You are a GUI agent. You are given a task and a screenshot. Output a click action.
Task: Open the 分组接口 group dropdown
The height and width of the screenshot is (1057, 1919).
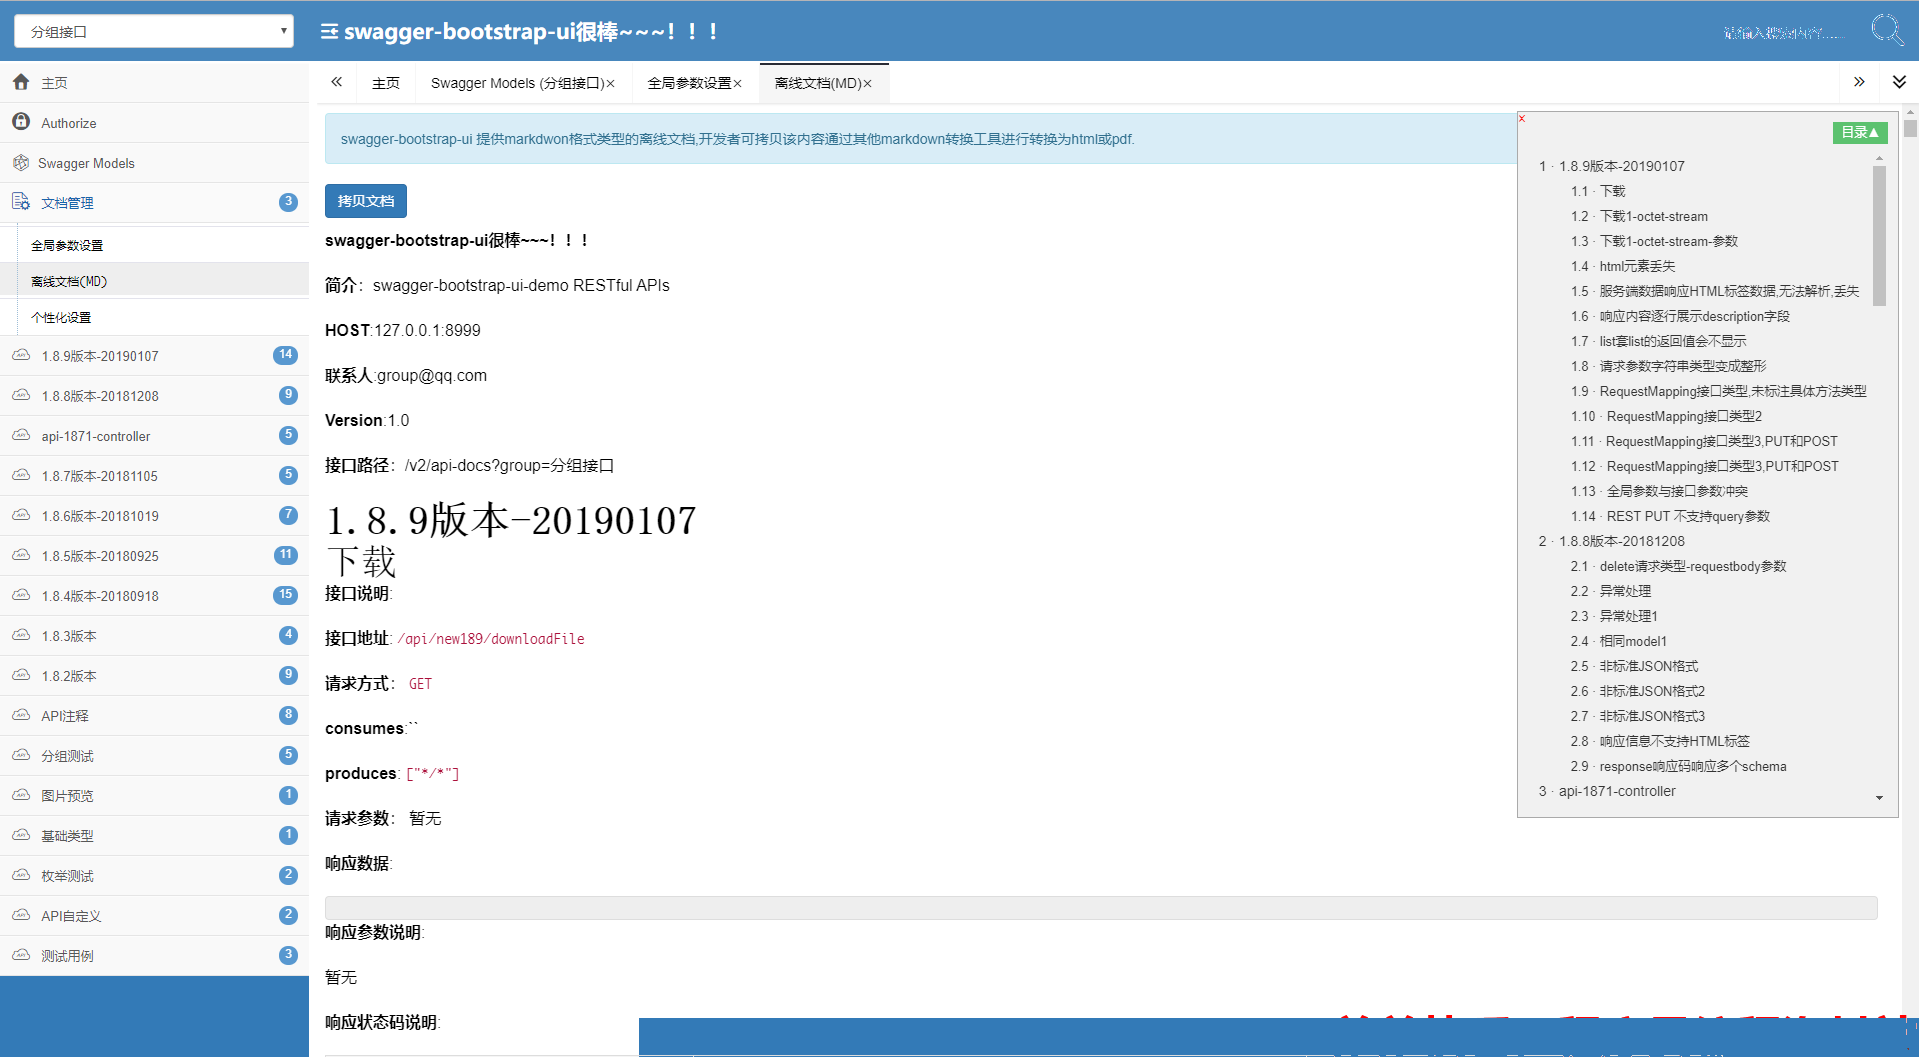coord(154,31)
